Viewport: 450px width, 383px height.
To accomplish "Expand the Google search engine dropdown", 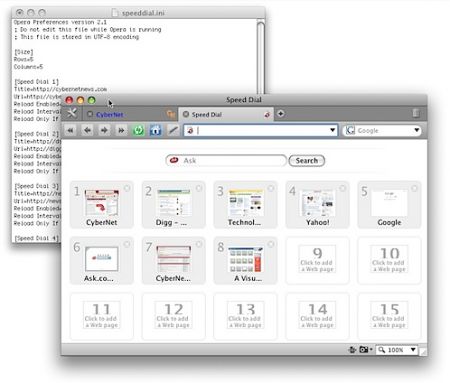I will click(417, 130).
